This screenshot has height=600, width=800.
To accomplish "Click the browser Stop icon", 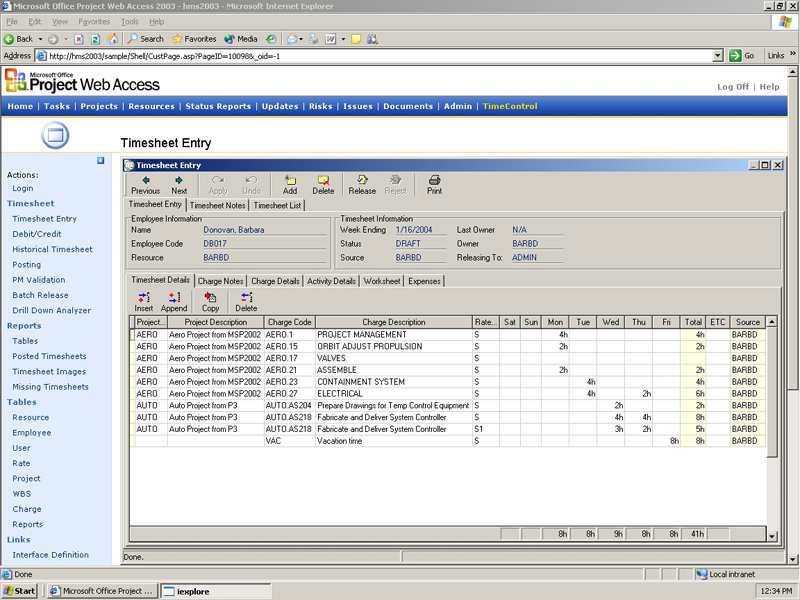I will [x=79, y=39].
